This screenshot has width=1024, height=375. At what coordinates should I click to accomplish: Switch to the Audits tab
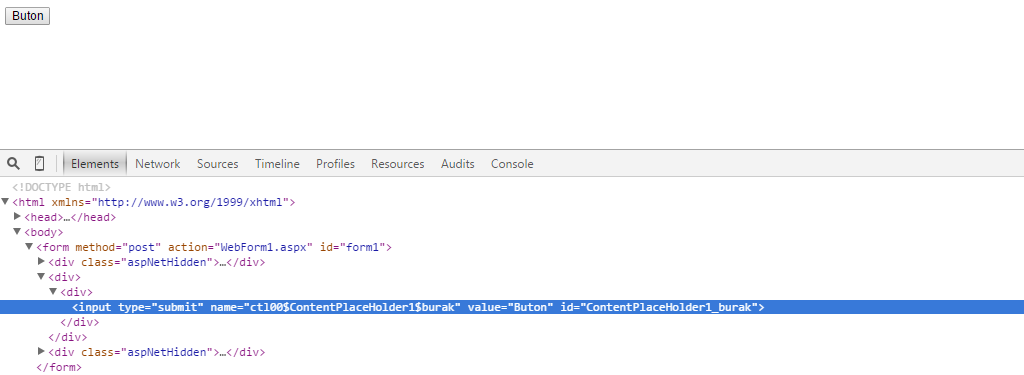pyautogui.click(x=458, y=164)
